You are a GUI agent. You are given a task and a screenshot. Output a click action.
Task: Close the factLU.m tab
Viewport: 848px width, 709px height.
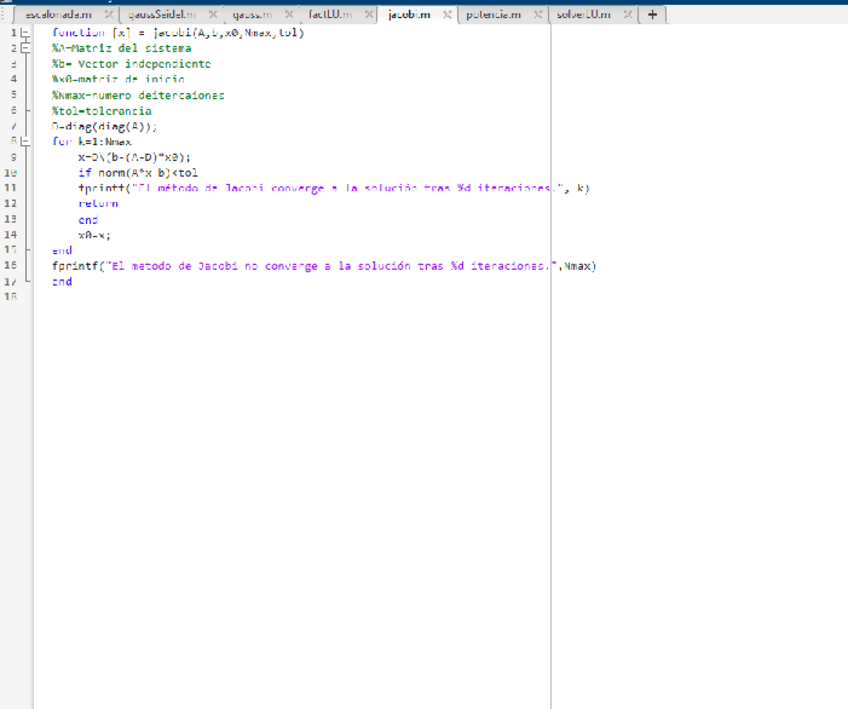(x=369, y=15)
